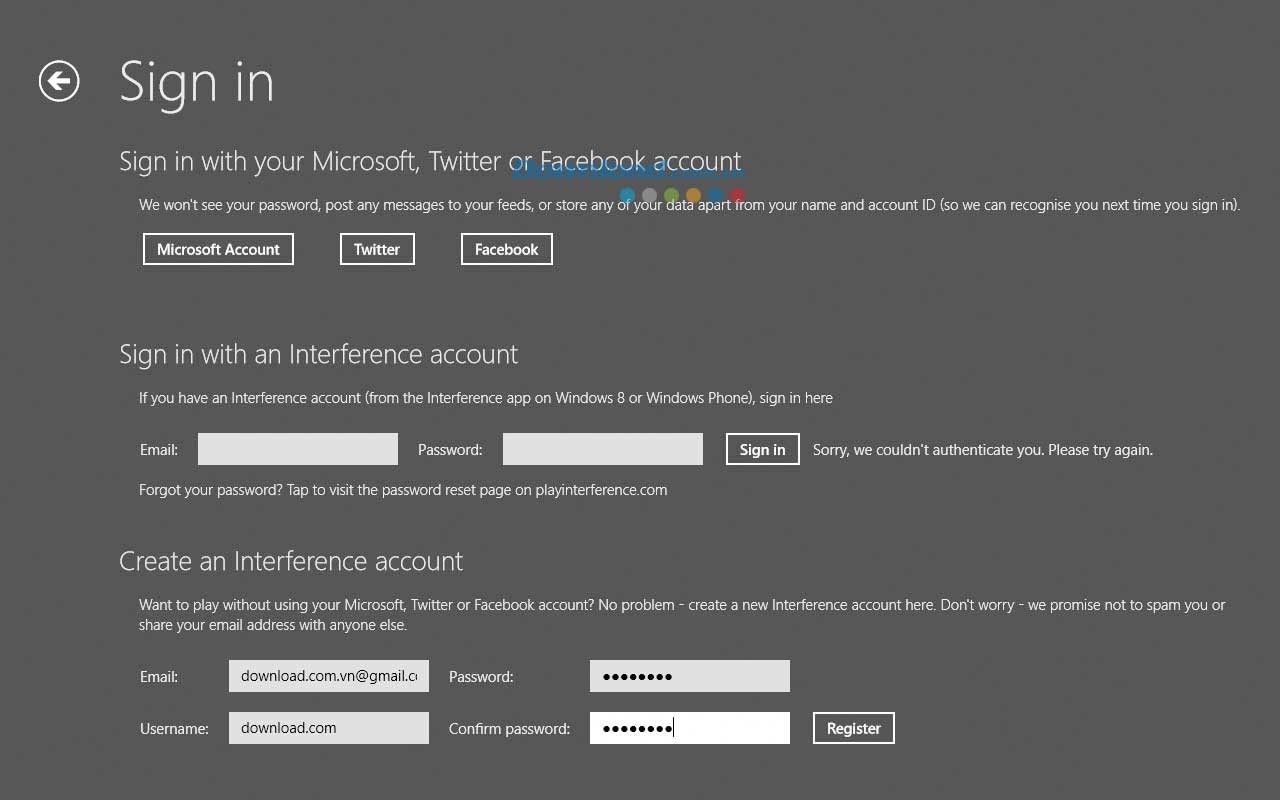Sign in using the Twitter button

377,248
